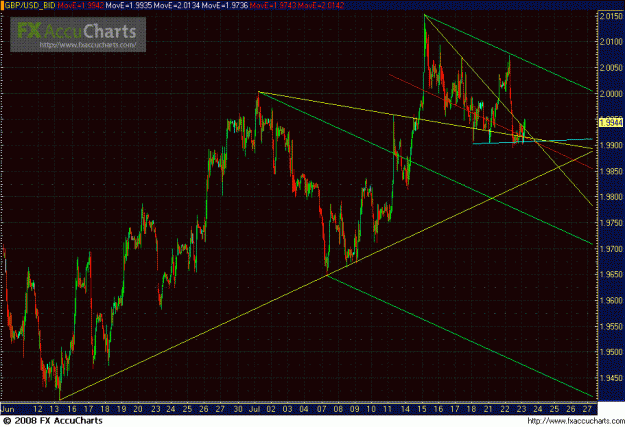Click the 2.0000 price axis label
The height and width of the screenshot is (427, 625).
tap(611, 94)
